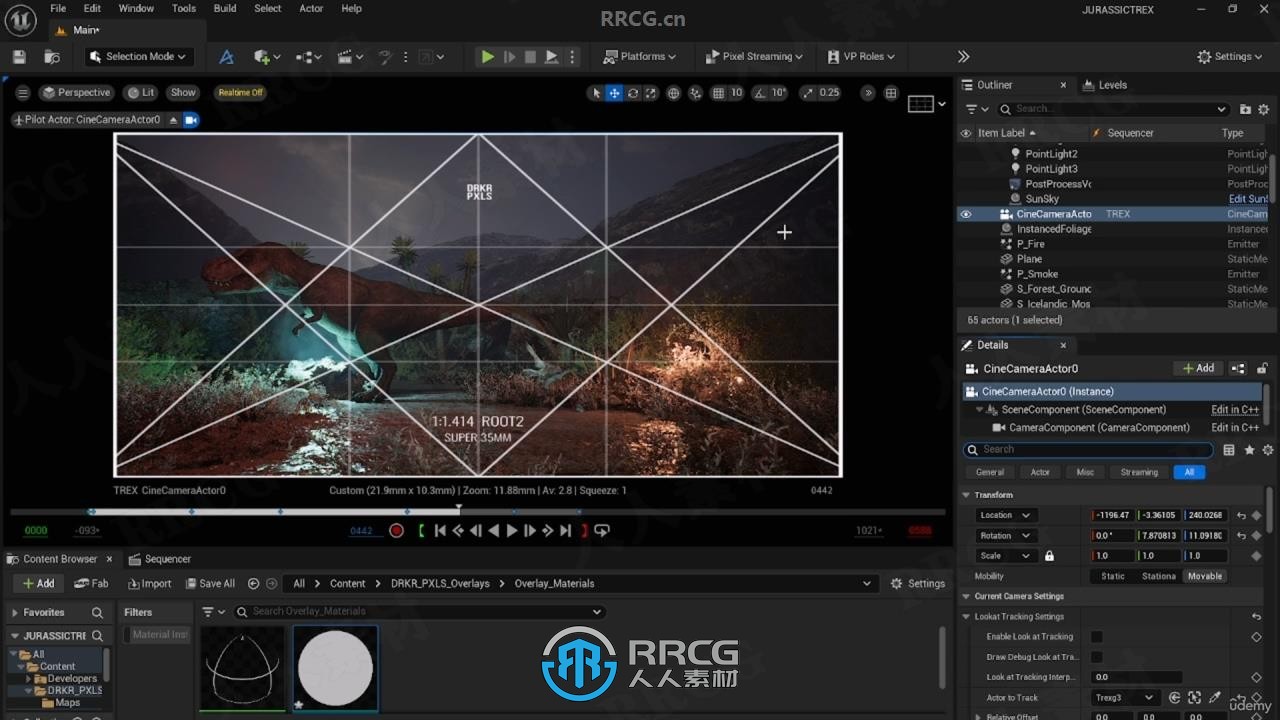Image resolution: width=1280 pixels, height=720 pixels.
Task: Open the Actor to Track Trexg3 dropdown
Action: pyautogui.click(x=1124, y=698)
